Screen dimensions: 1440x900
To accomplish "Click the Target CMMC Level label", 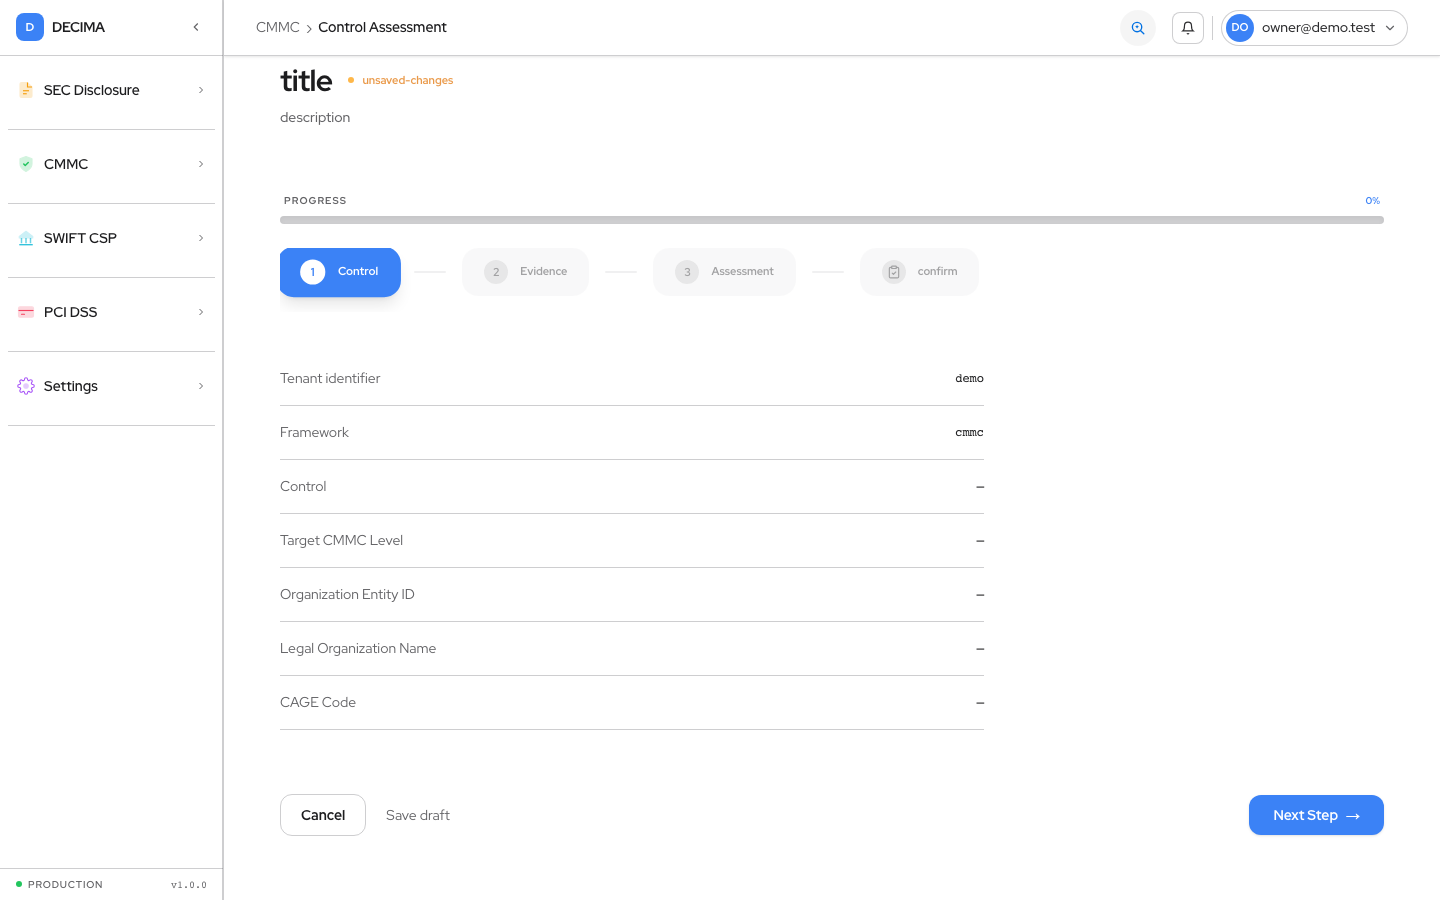I will (x=341, y=540).
